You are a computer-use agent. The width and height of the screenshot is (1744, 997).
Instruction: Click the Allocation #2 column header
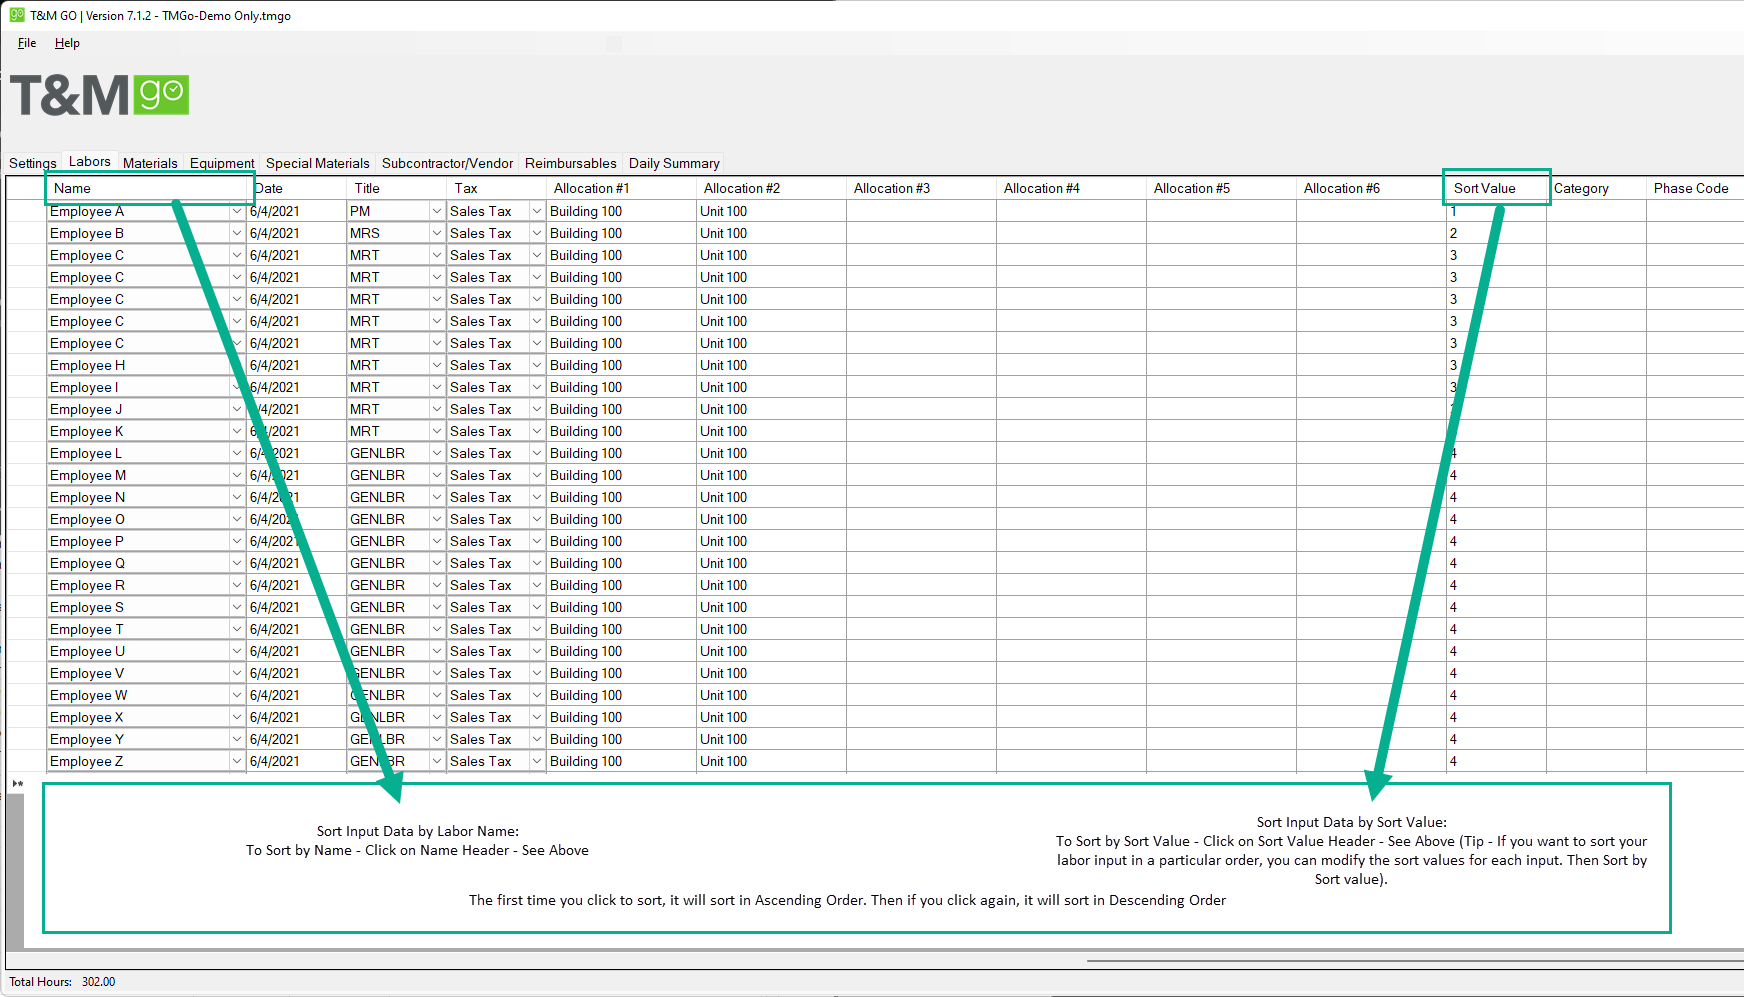(x=772, y=188)
